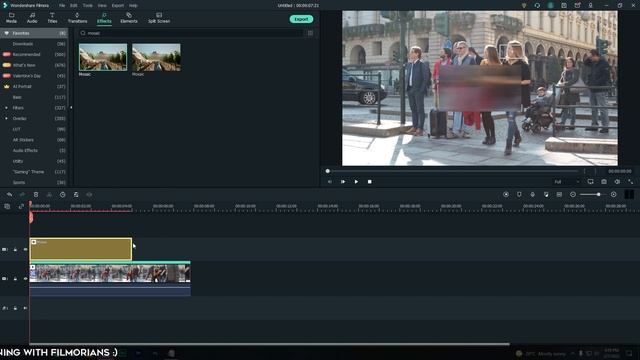Mute the audio track

click(25, 308)
